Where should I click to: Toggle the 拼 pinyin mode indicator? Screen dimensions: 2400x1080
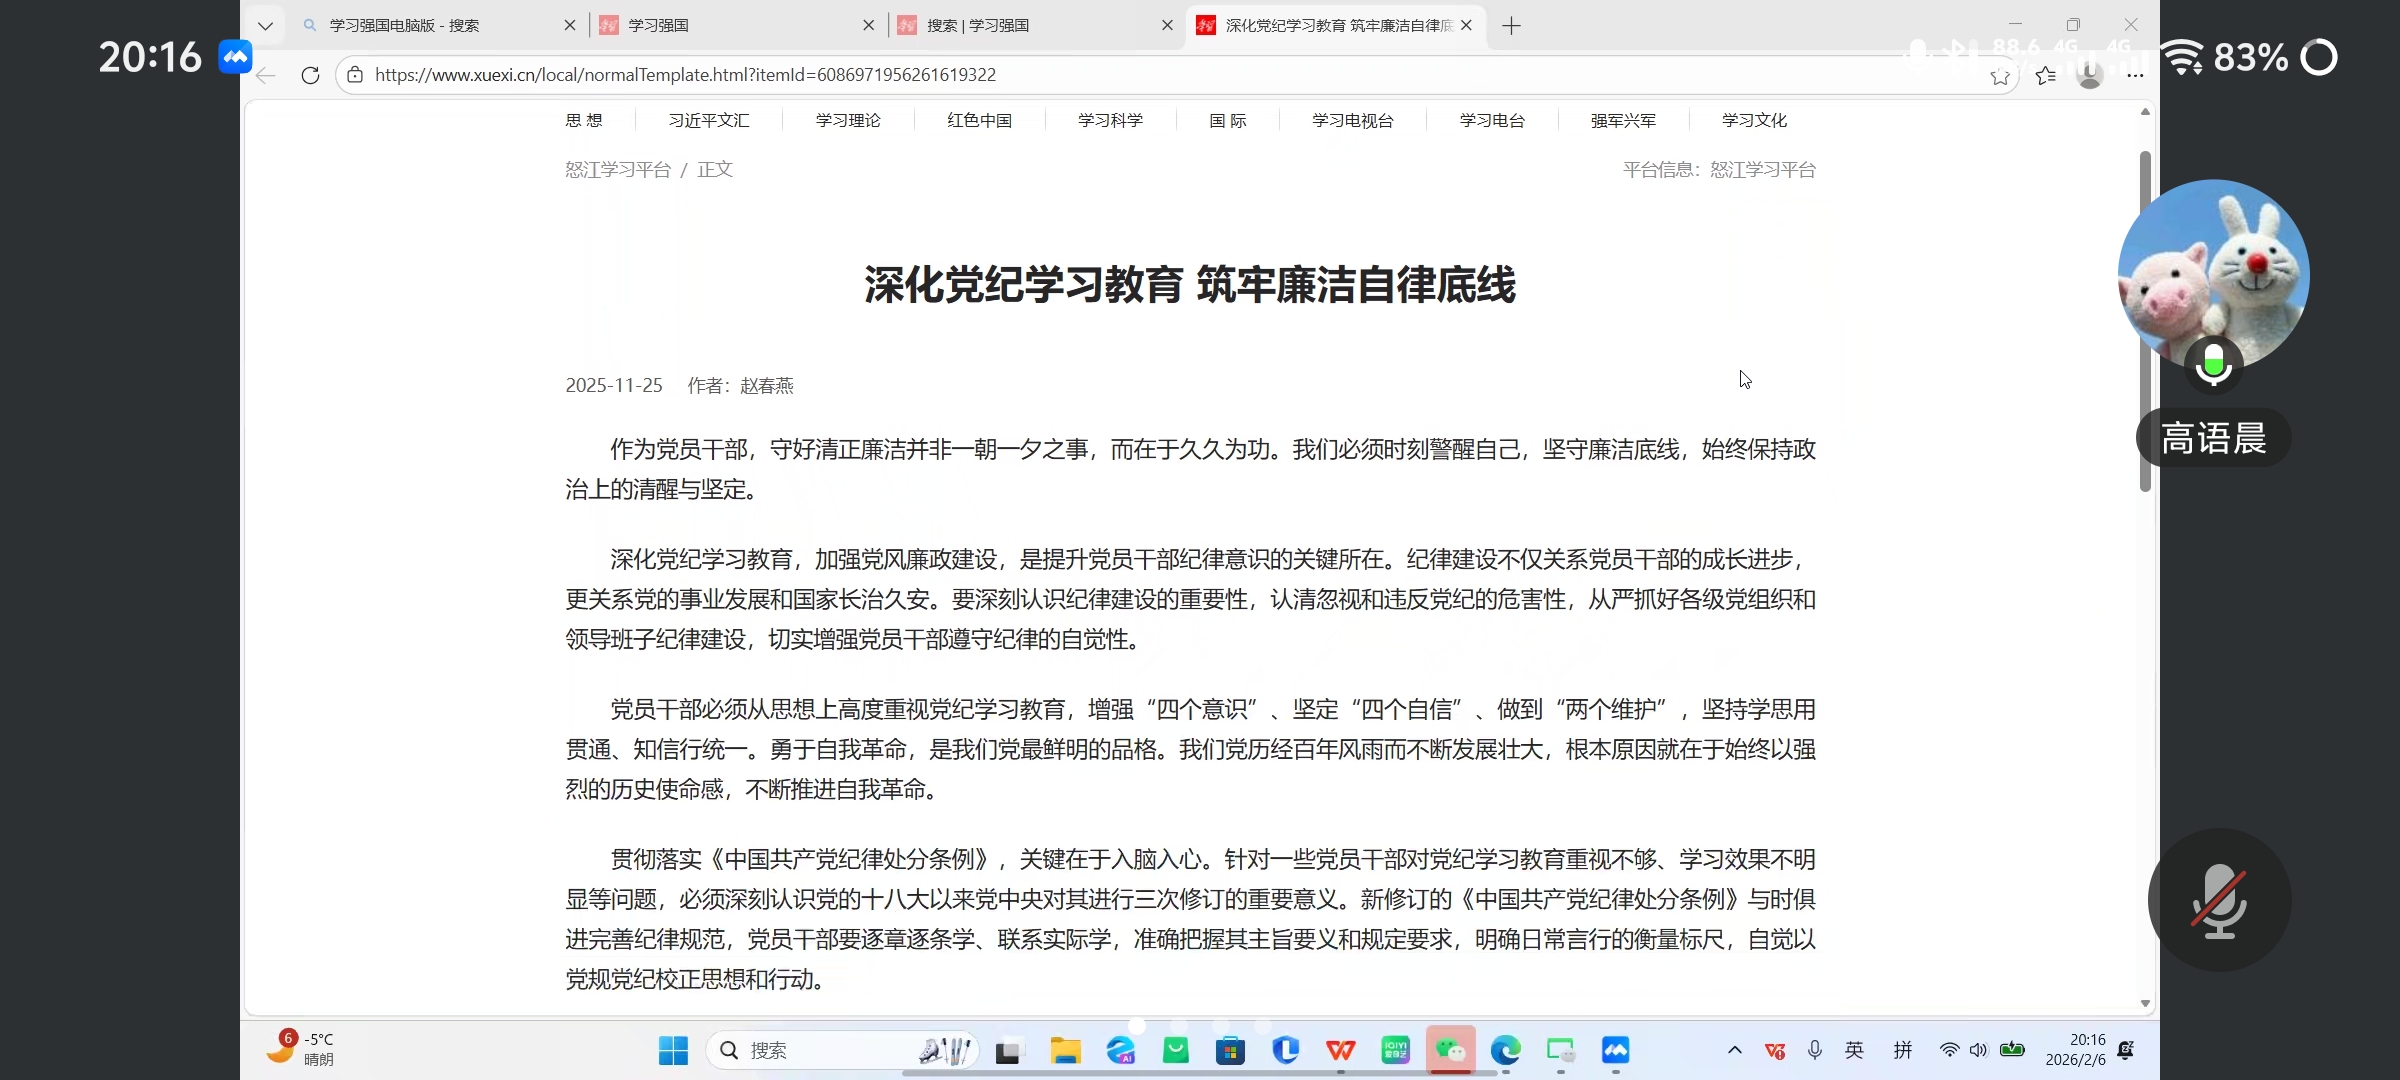coord(1902,1050)
